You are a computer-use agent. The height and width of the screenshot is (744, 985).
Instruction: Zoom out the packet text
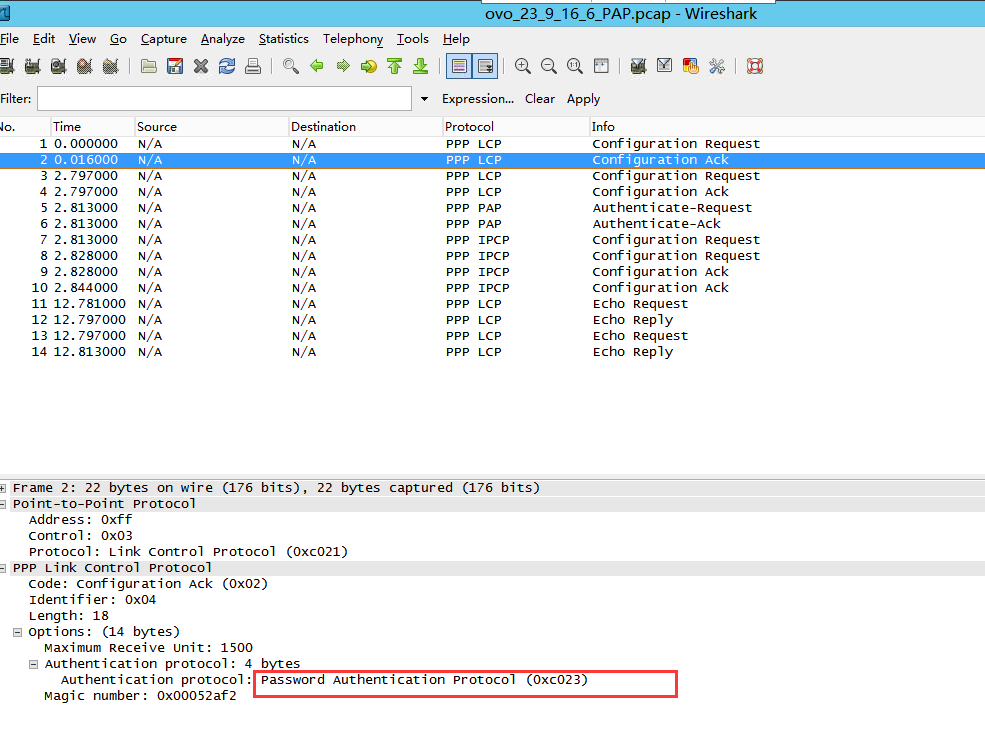click(x=549, y=66)
